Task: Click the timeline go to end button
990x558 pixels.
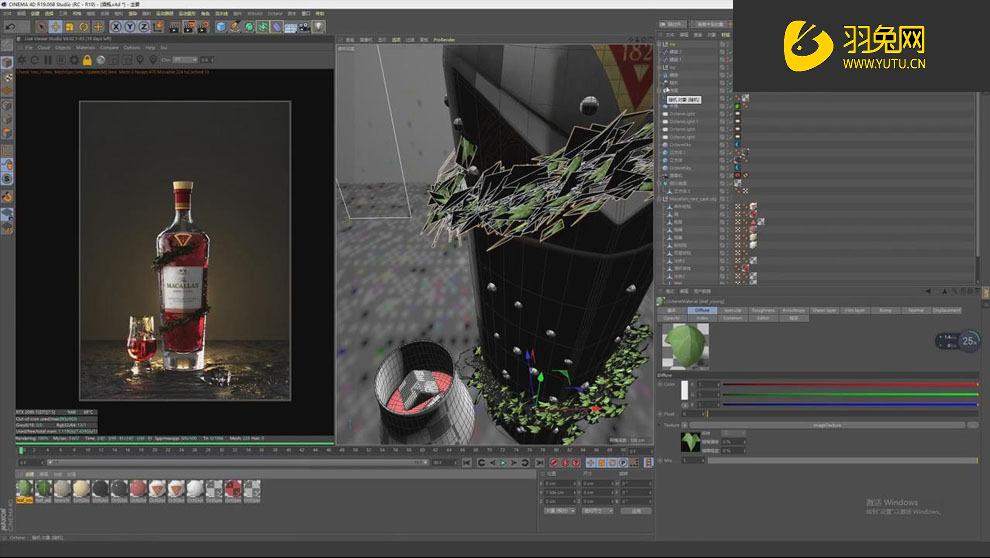Action: coord(539,463)
